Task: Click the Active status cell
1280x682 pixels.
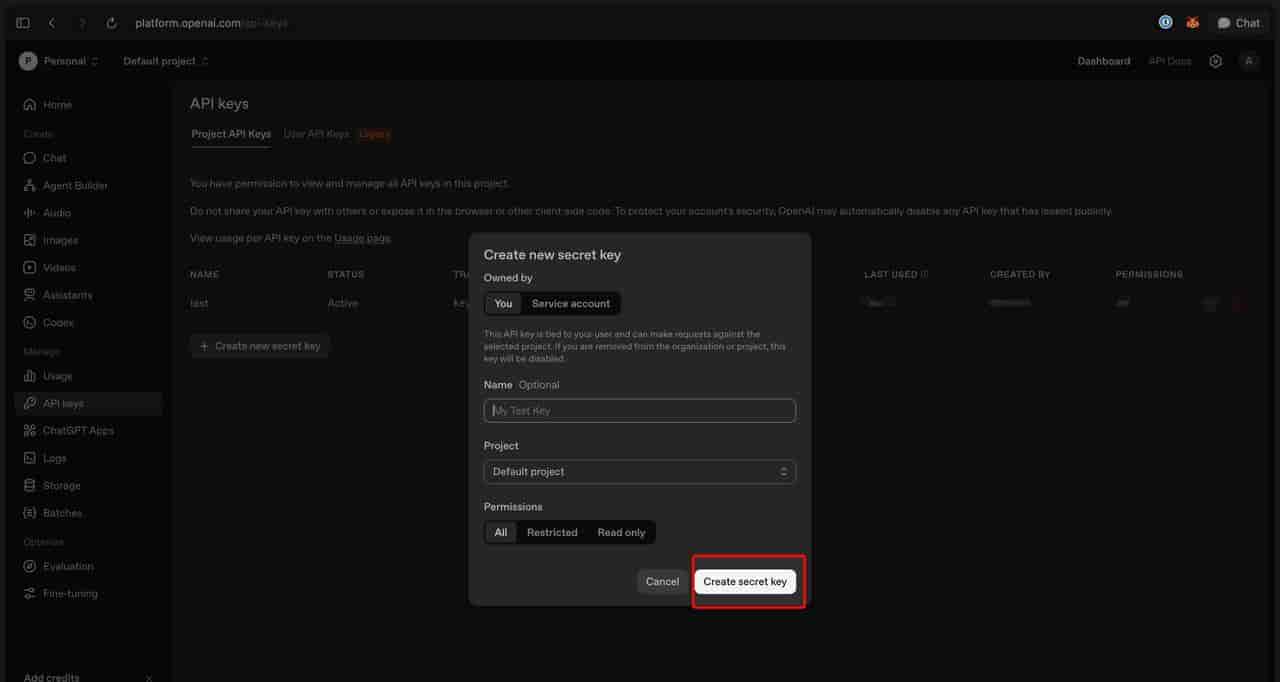Action: 342,303
